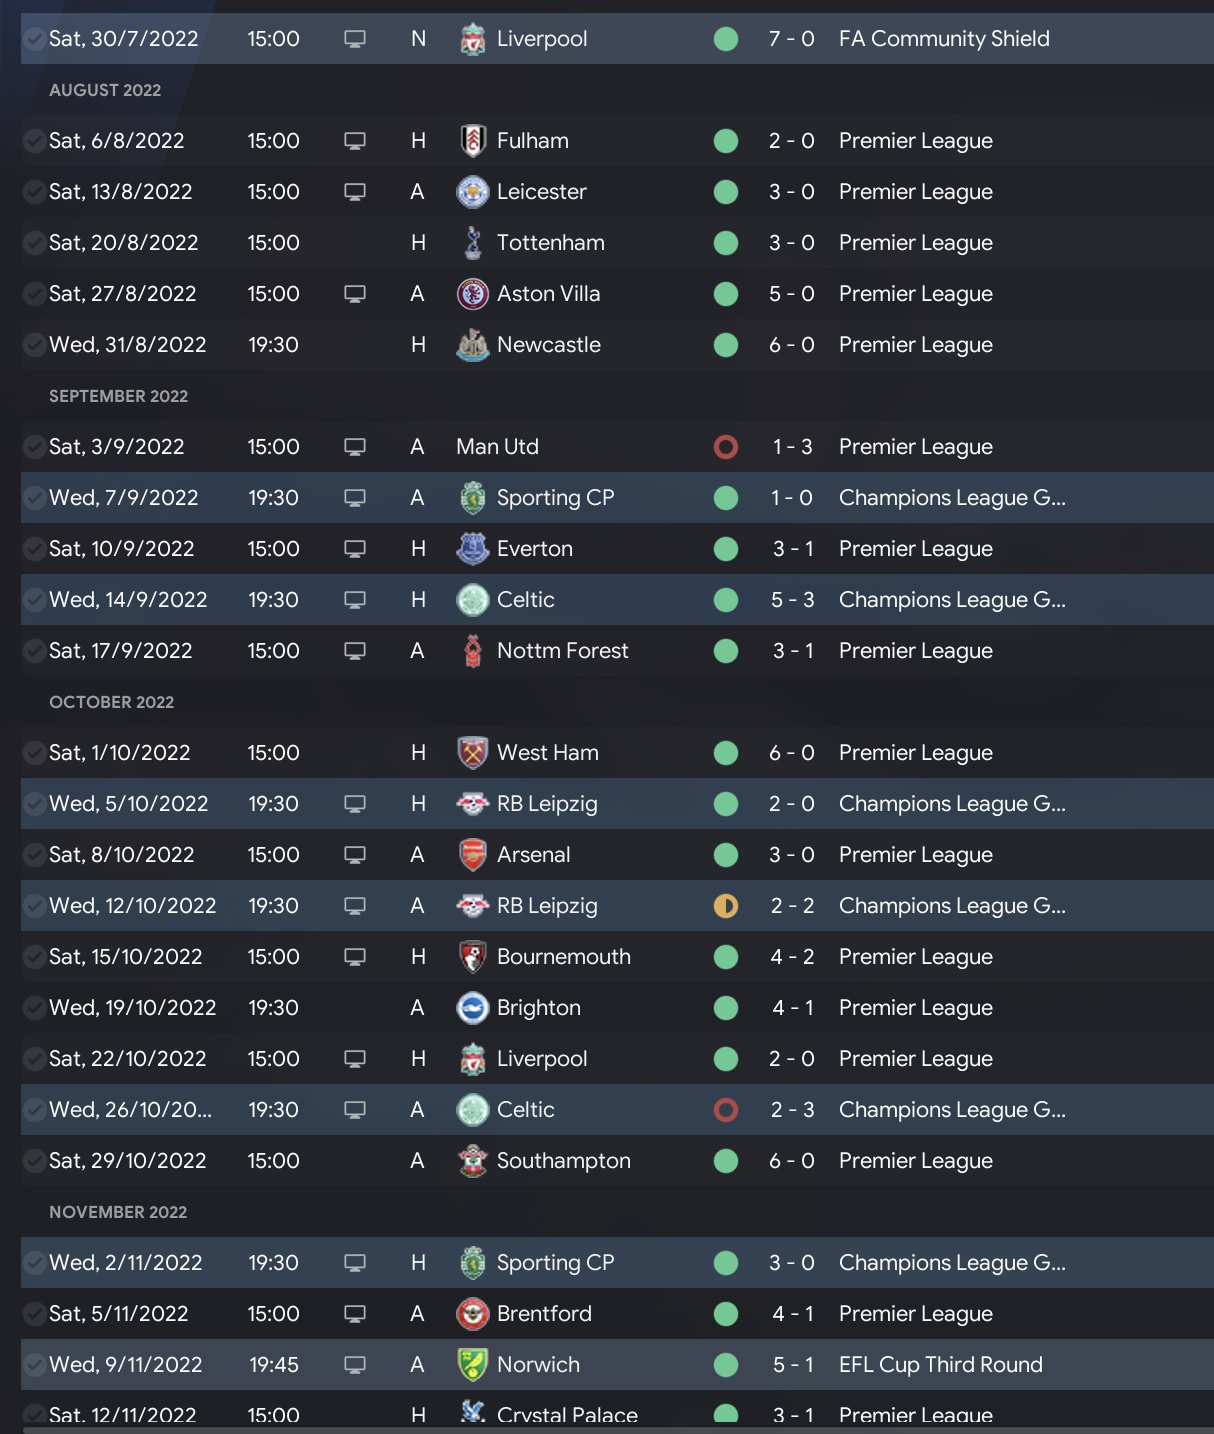The width and height of the screenshot is (1214, 1434).
Task: Click the West Ham club crest
Action: [x=473, y=753]
